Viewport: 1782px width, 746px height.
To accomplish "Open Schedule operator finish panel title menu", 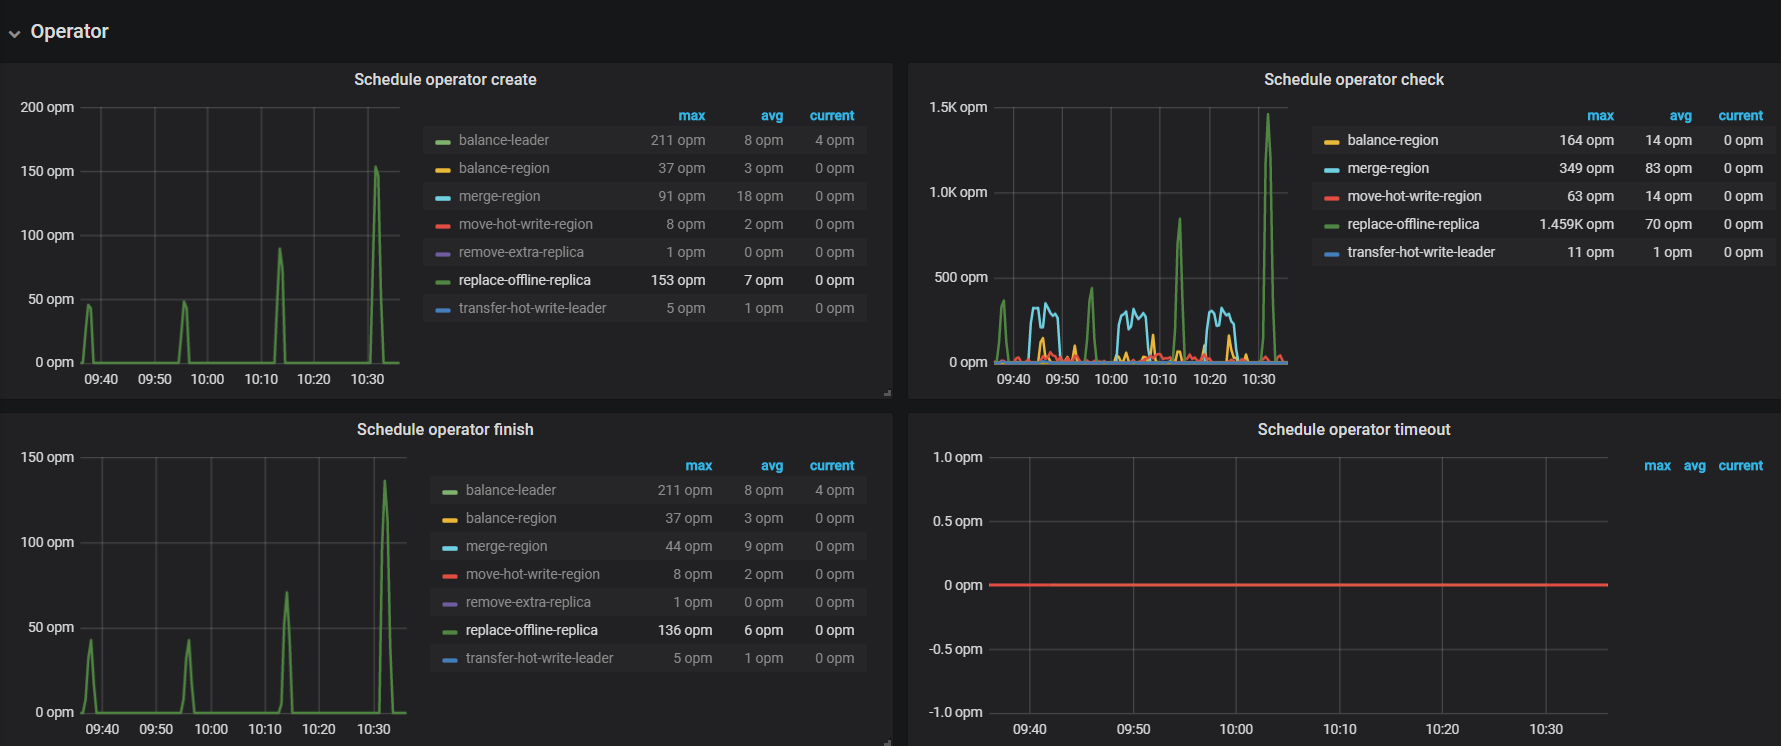I will point(445,429).
